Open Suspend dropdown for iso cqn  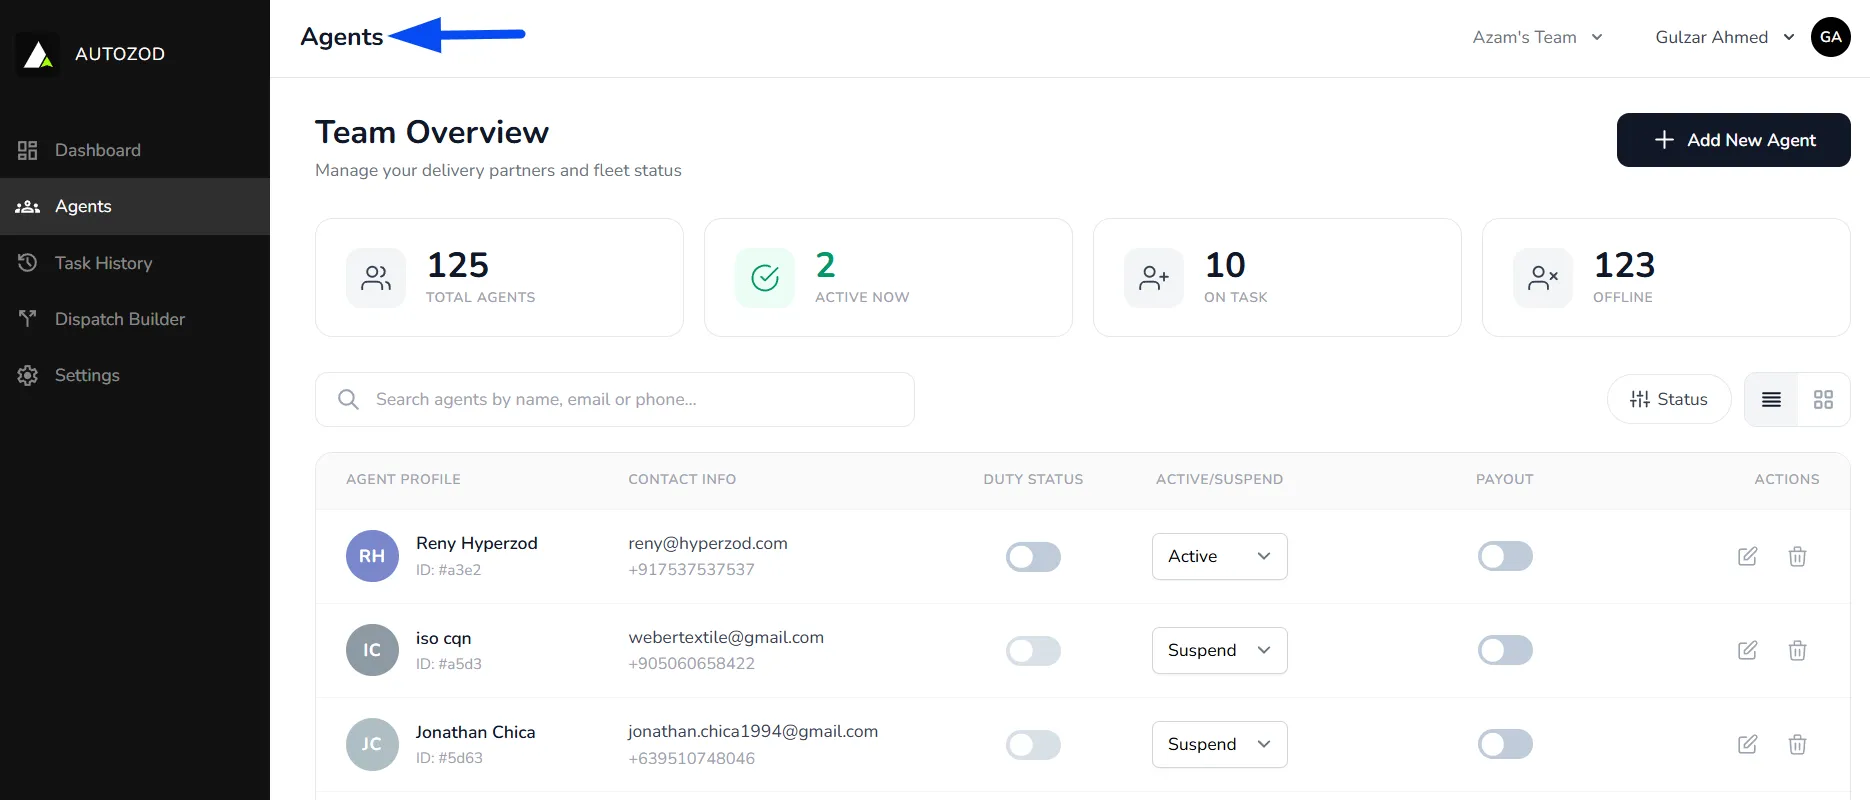pos(1220,650)
